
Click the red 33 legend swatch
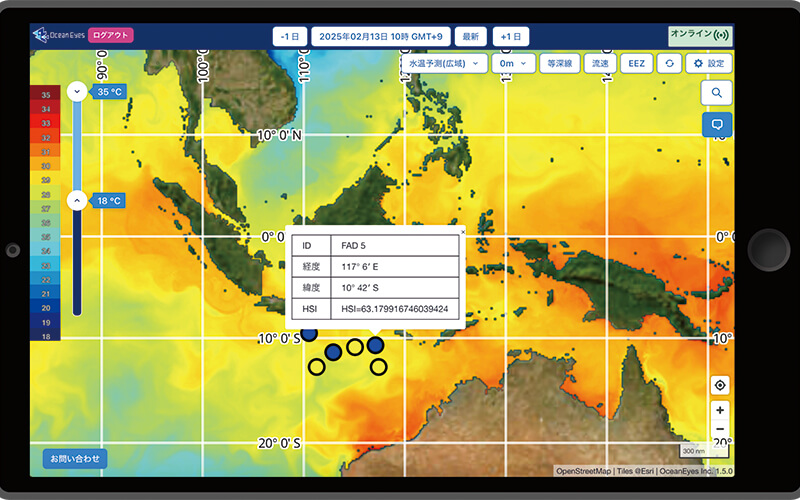click(45, 123)
